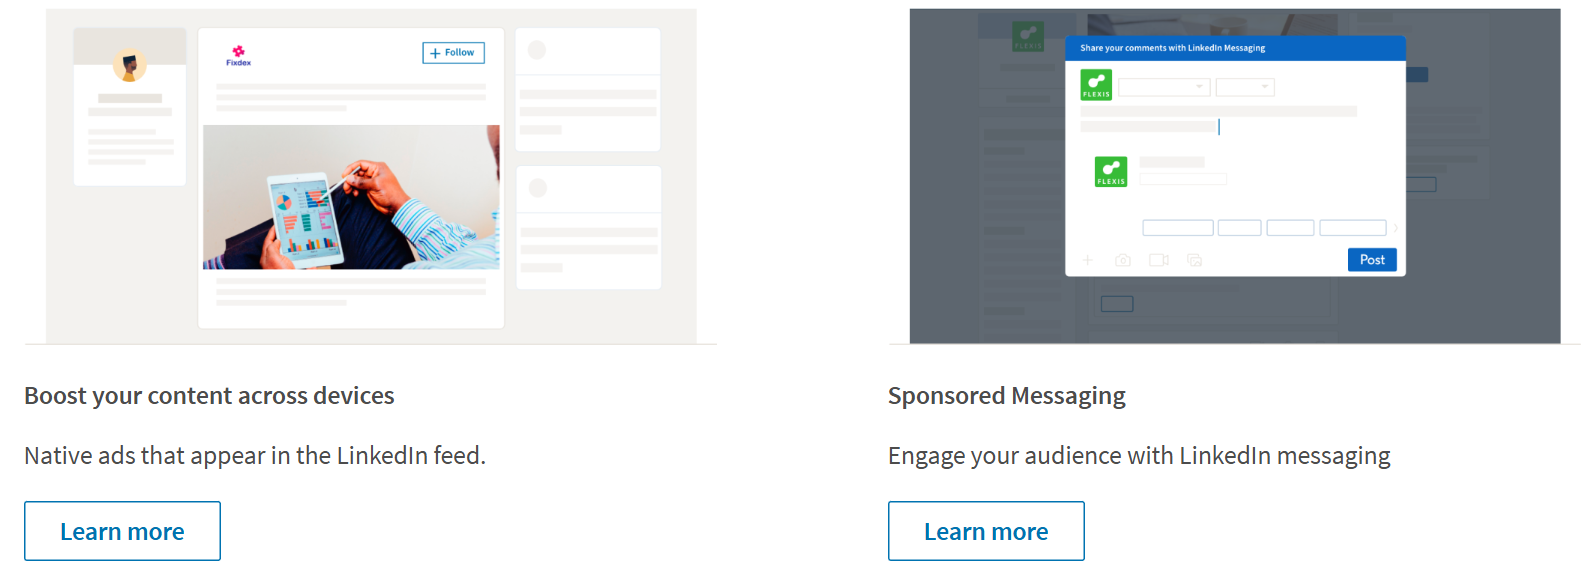Click the Flexis logo in the message preview

pyautogui.click(x=1111, y=172)
